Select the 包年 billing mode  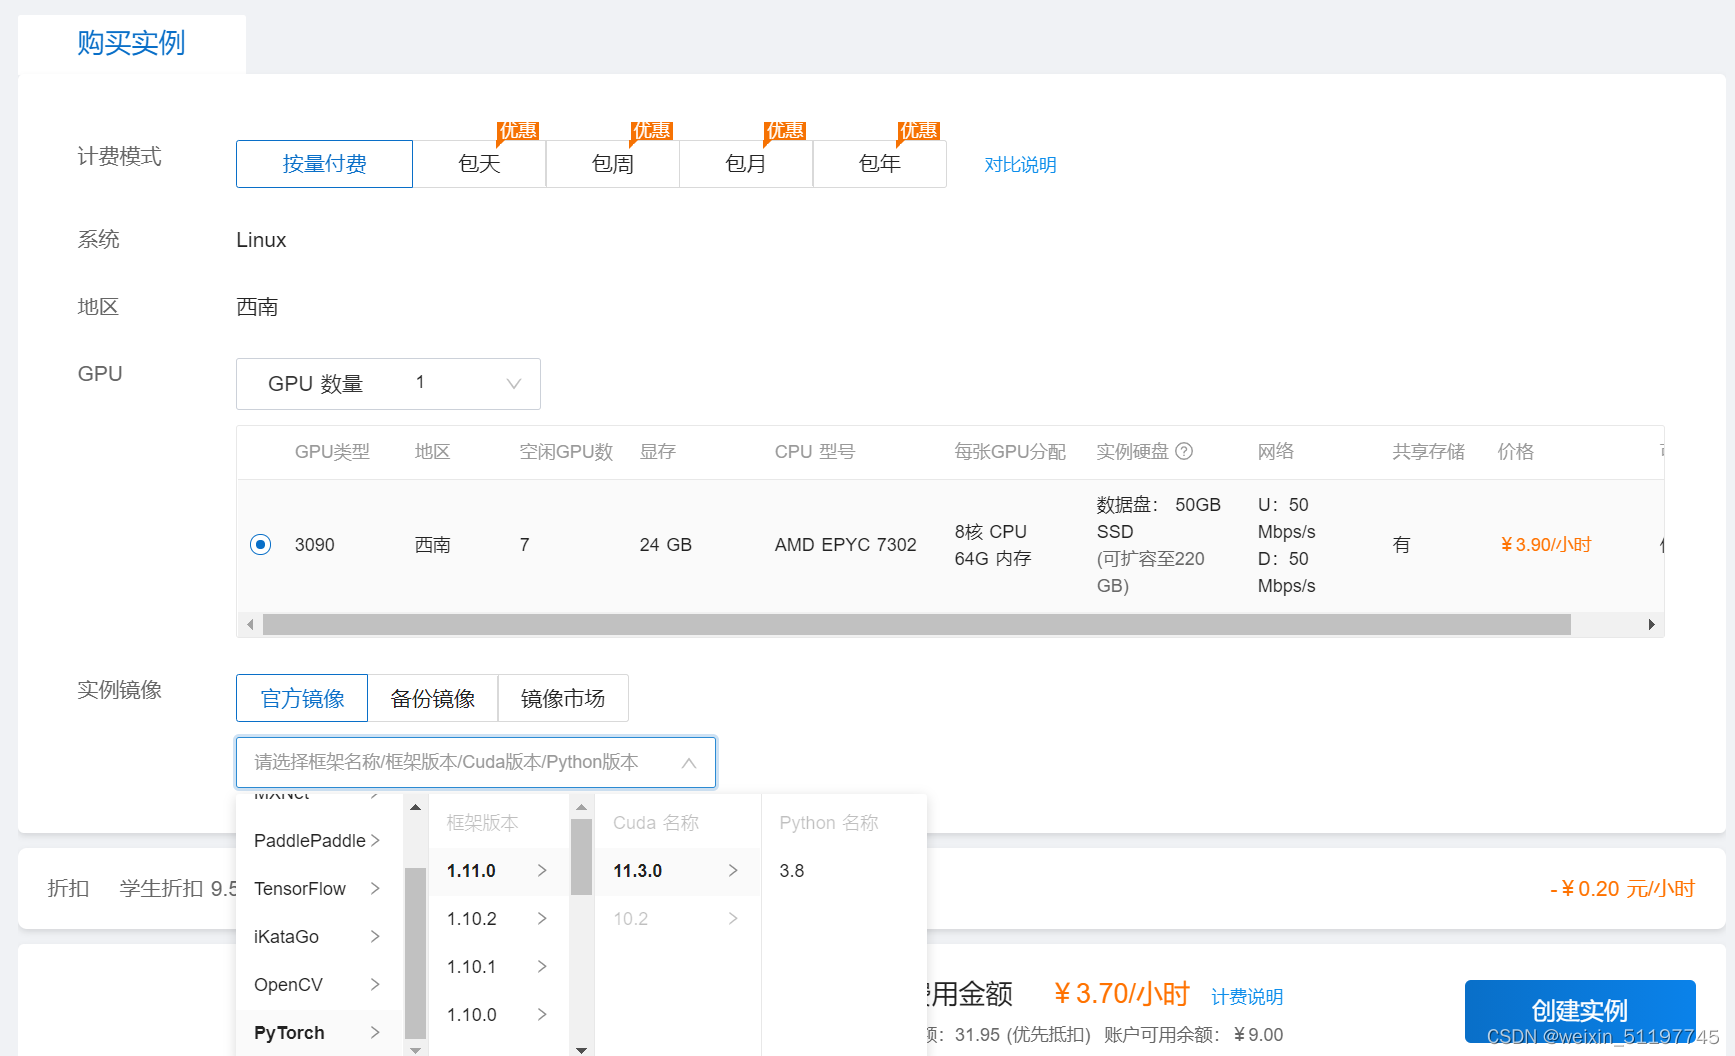click(x=880, y=164)
